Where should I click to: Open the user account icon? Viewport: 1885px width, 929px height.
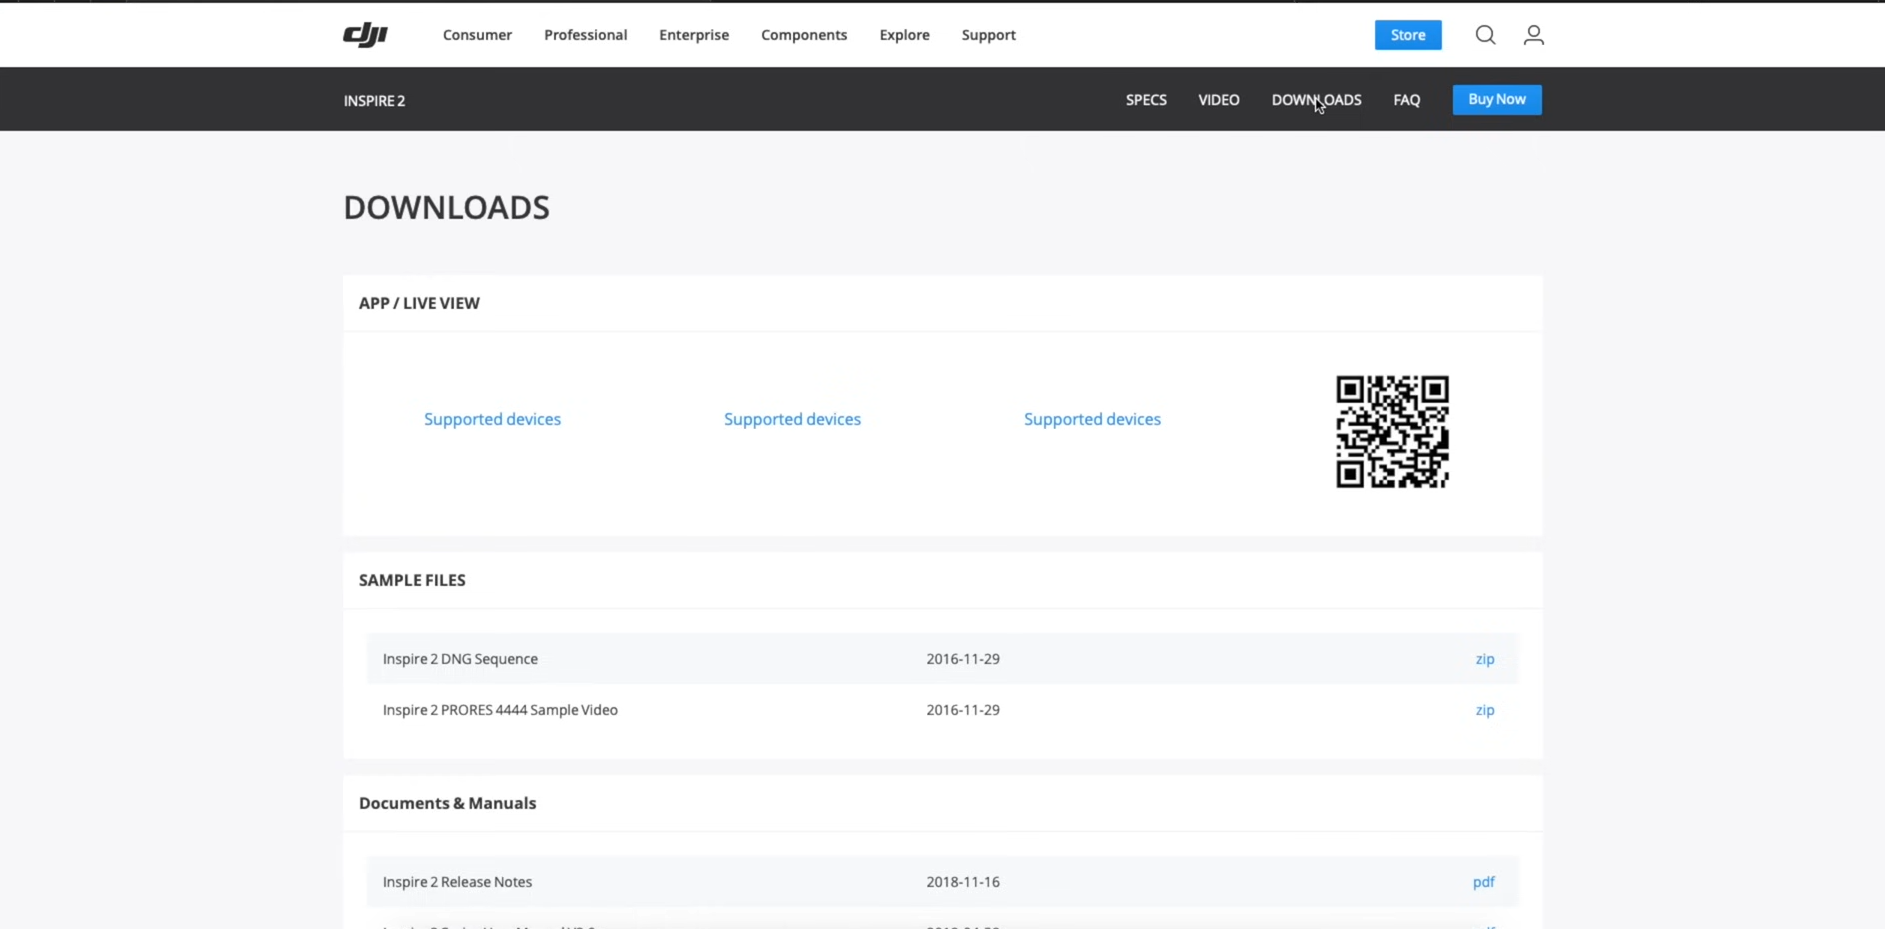[1533, 35]
